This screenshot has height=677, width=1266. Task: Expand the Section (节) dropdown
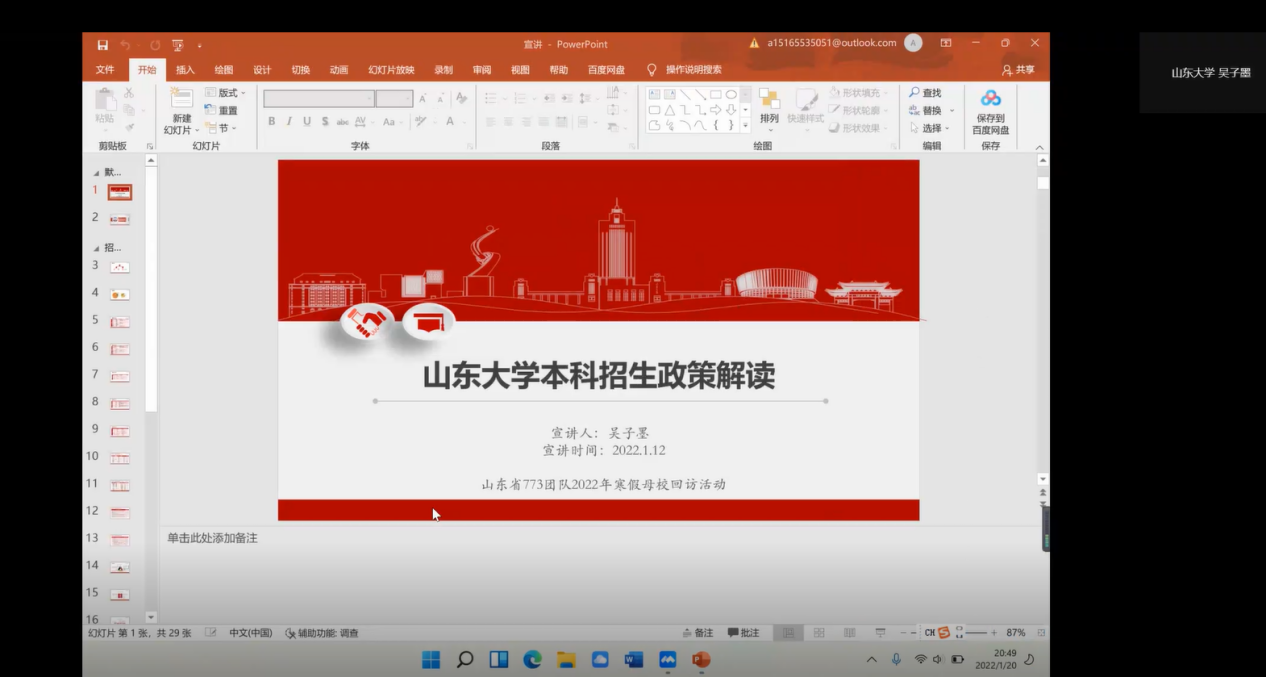pyautogui.click(x=222, y=128)
